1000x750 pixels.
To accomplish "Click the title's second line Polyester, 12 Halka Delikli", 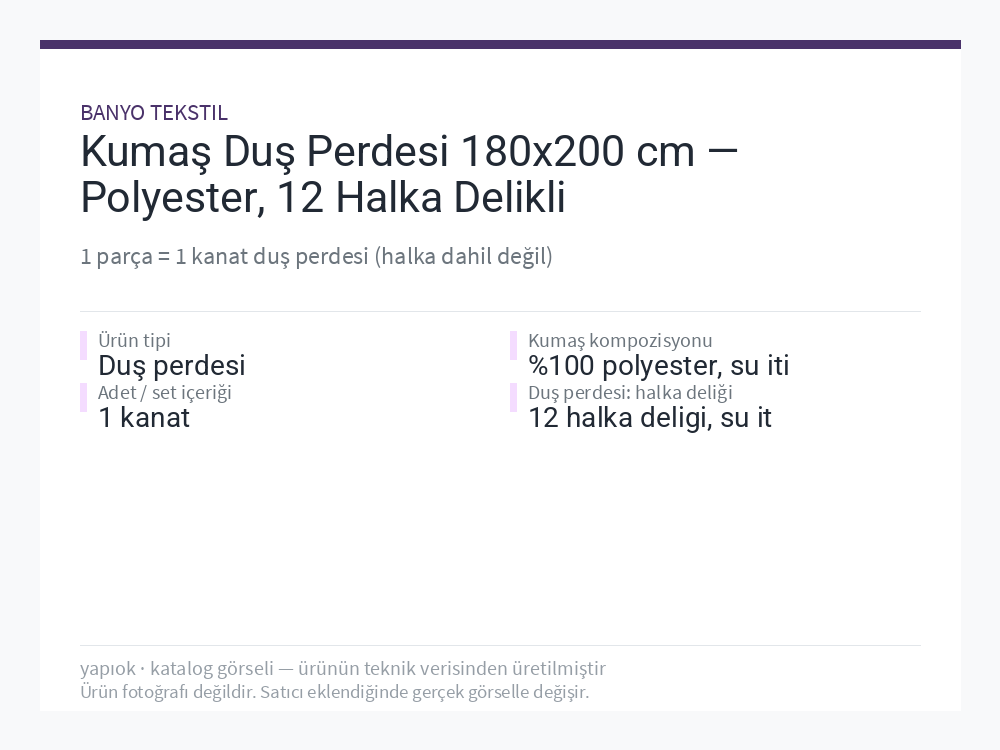I will 323,198.
